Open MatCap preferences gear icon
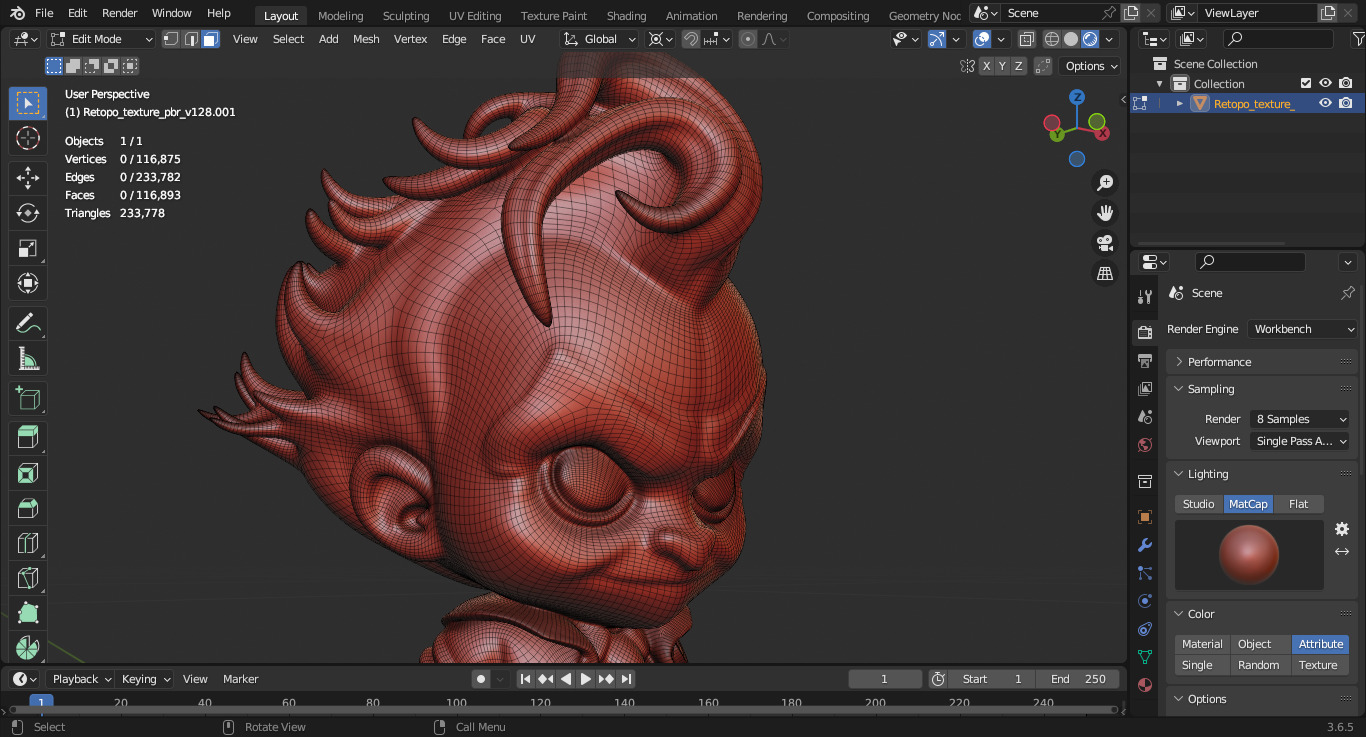 pos(1342,529)
